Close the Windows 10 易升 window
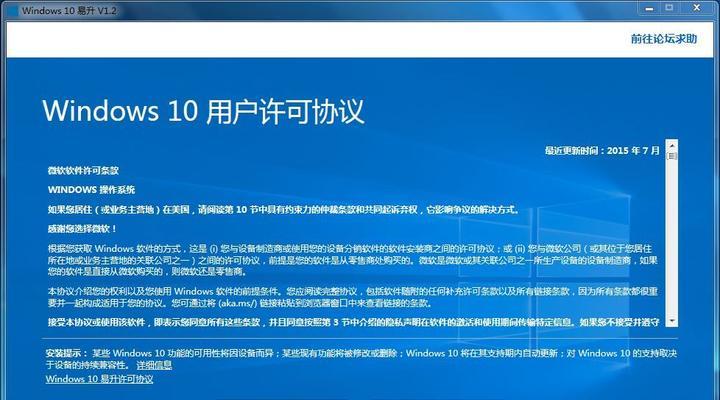The width and height of the screenshot is (720, 400). [697, 8]
